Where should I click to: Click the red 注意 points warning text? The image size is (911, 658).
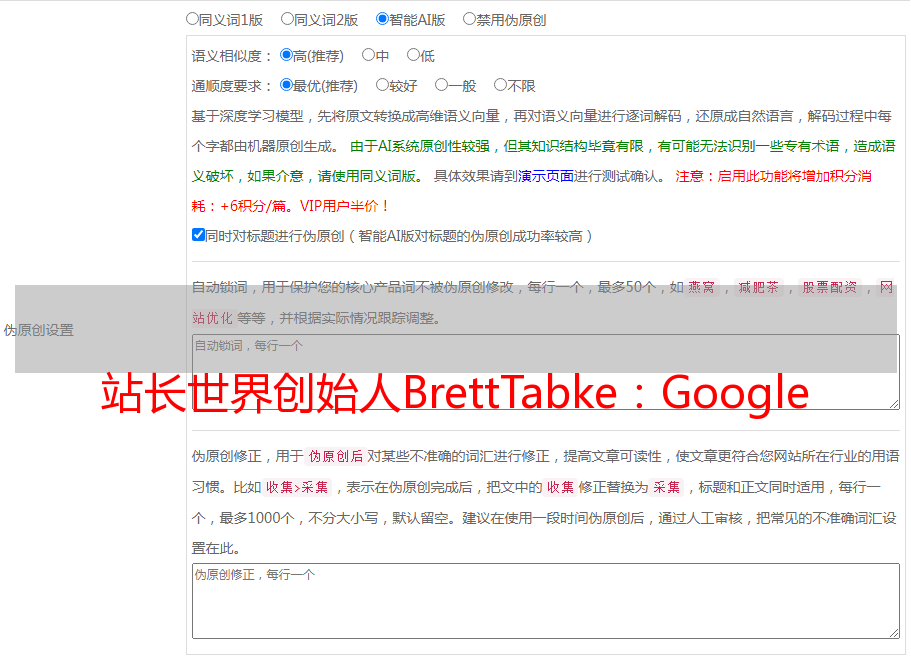[532, 191]
